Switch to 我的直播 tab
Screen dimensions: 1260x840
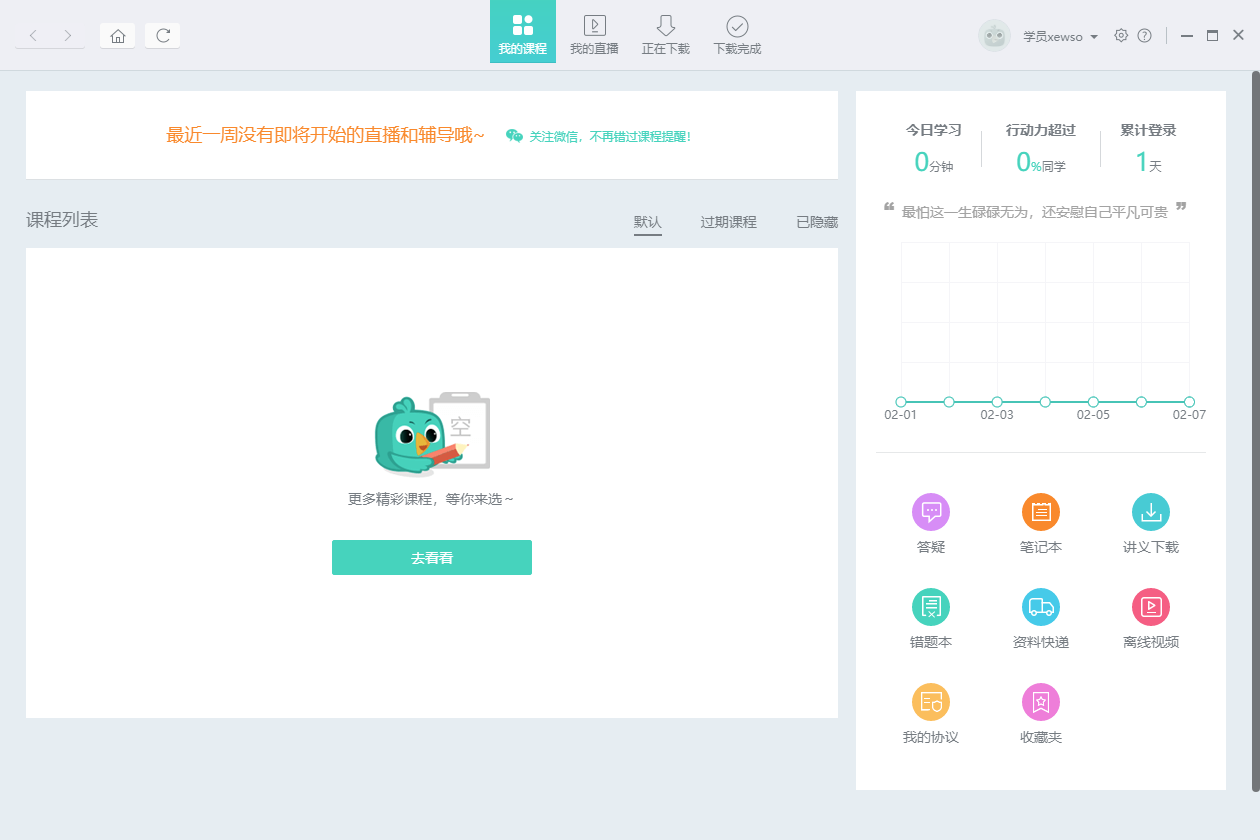pos(594,33)
